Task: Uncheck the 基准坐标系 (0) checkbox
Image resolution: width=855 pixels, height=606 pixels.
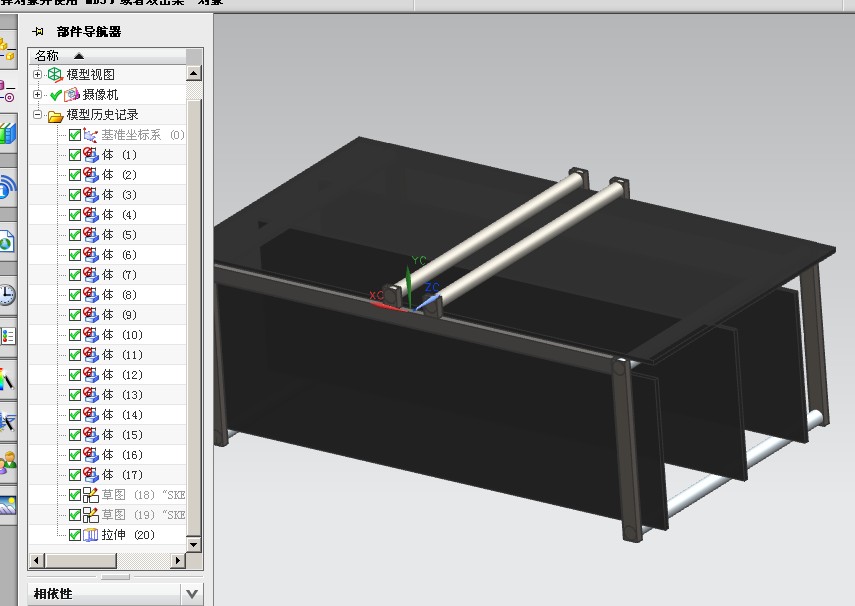Action: (x=75, y=135)
